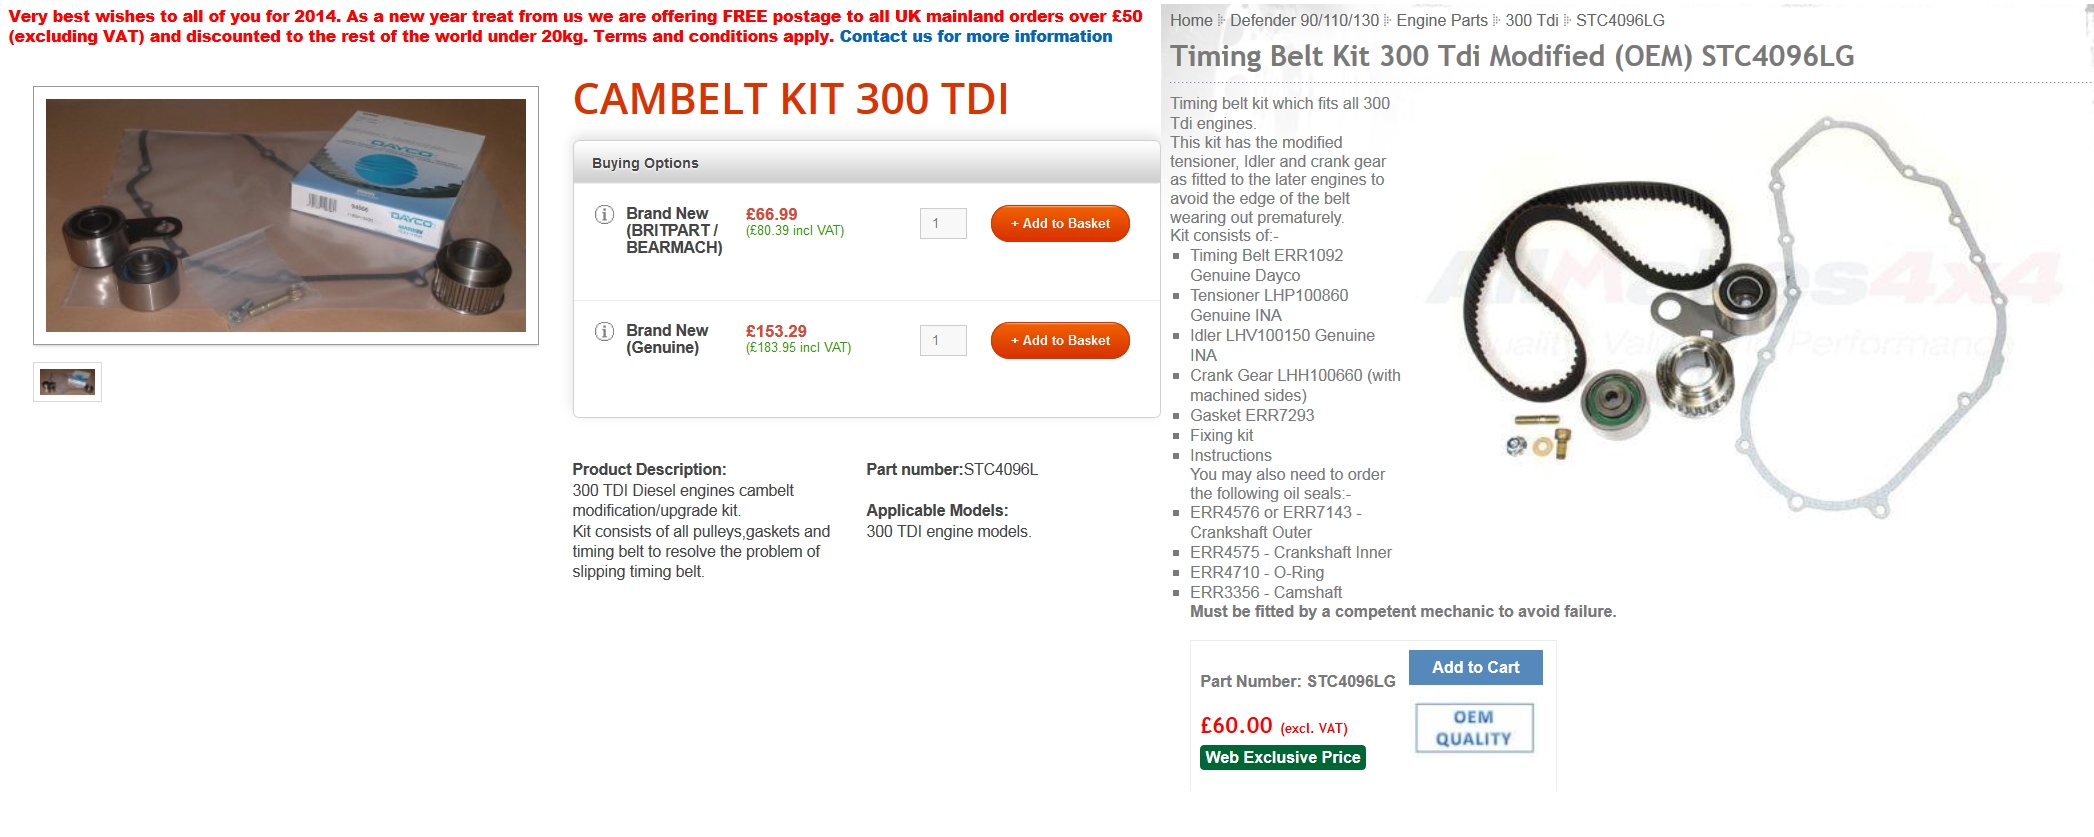Click quantity field for £66.99 option
This screenshot has width=2094, height=837.
click(942, 223)
